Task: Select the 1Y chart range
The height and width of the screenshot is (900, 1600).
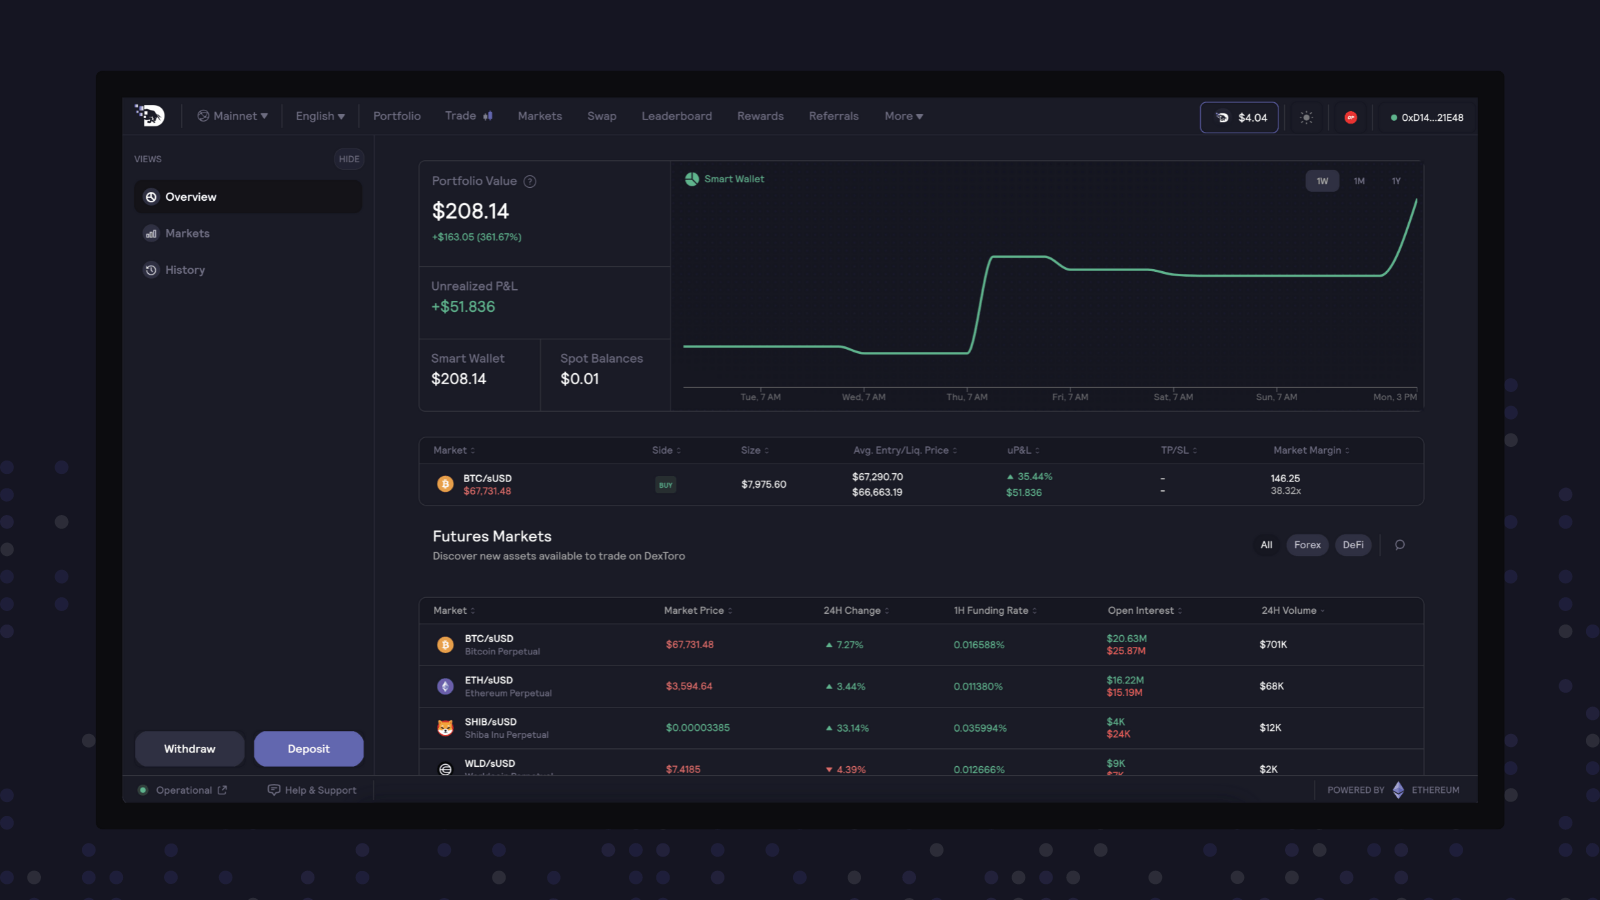Action: point(1396,181)
